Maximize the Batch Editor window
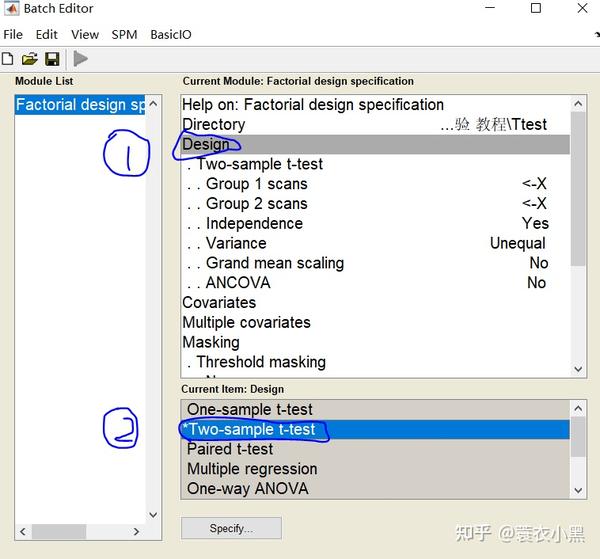600x559 pixels. [x=536, y=8]
